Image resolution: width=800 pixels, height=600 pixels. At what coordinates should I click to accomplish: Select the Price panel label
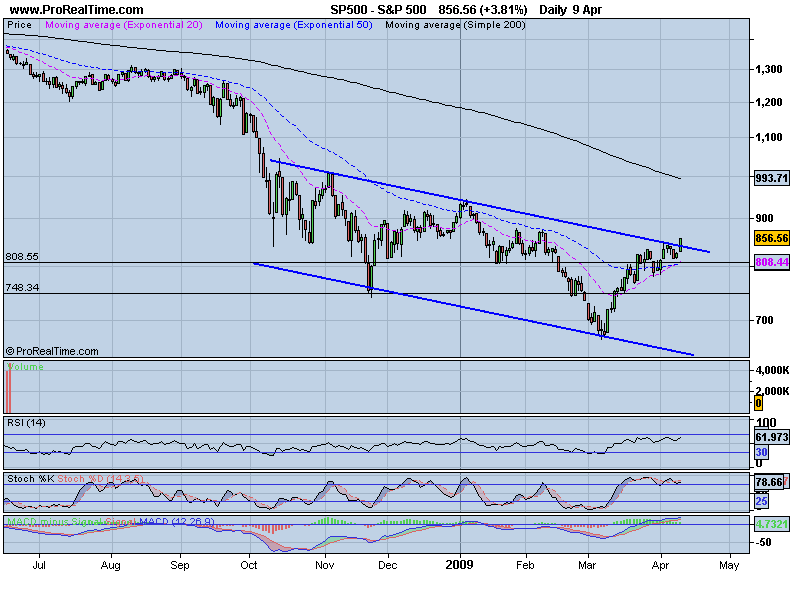click(x=19, y=25)
